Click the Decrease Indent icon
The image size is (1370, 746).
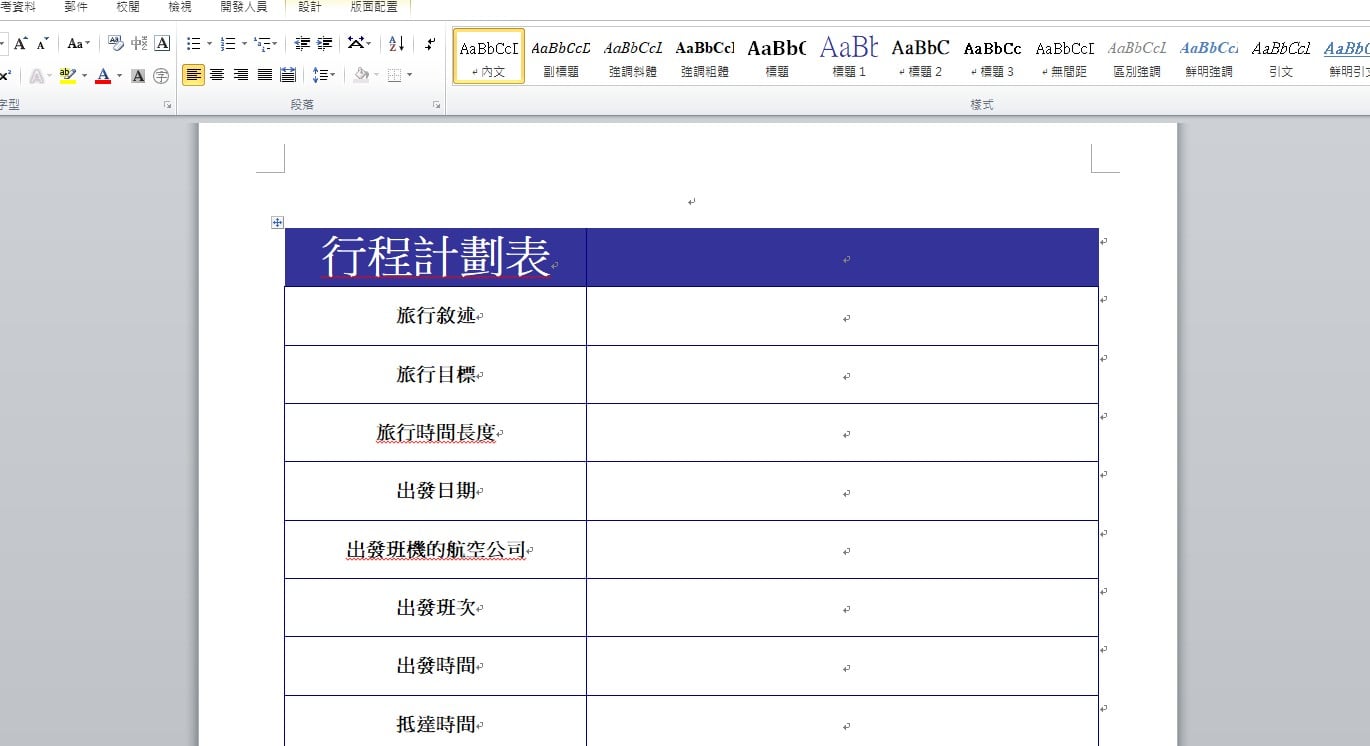point(303,44)
